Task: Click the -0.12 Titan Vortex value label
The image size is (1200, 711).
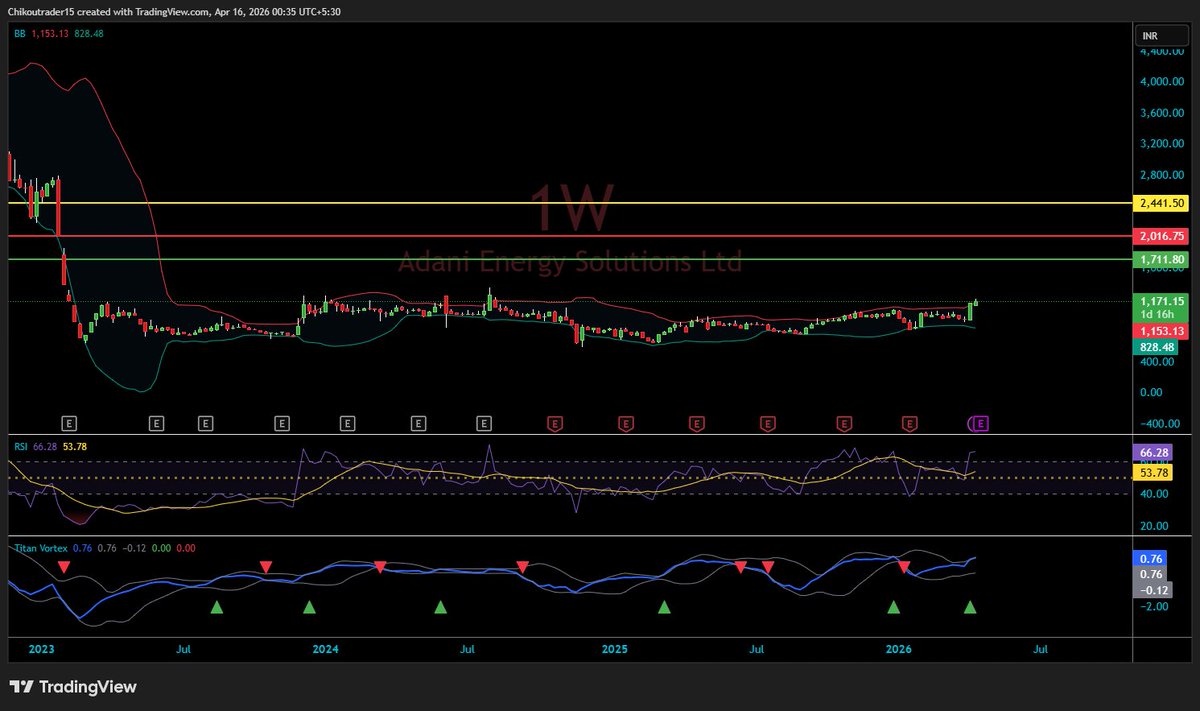Action: (1152, 590)
